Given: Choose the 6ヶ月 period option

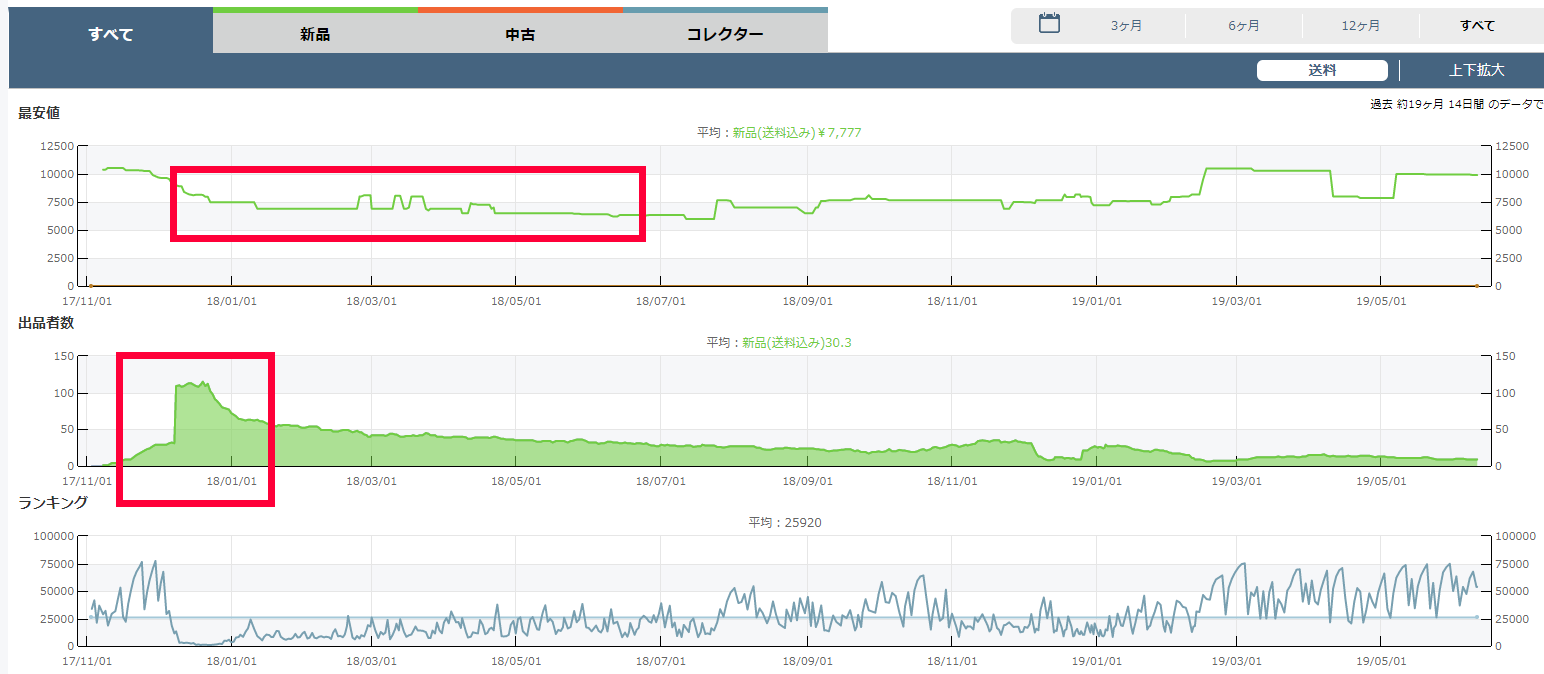Looking at the screenshot, I should 1244,26.
